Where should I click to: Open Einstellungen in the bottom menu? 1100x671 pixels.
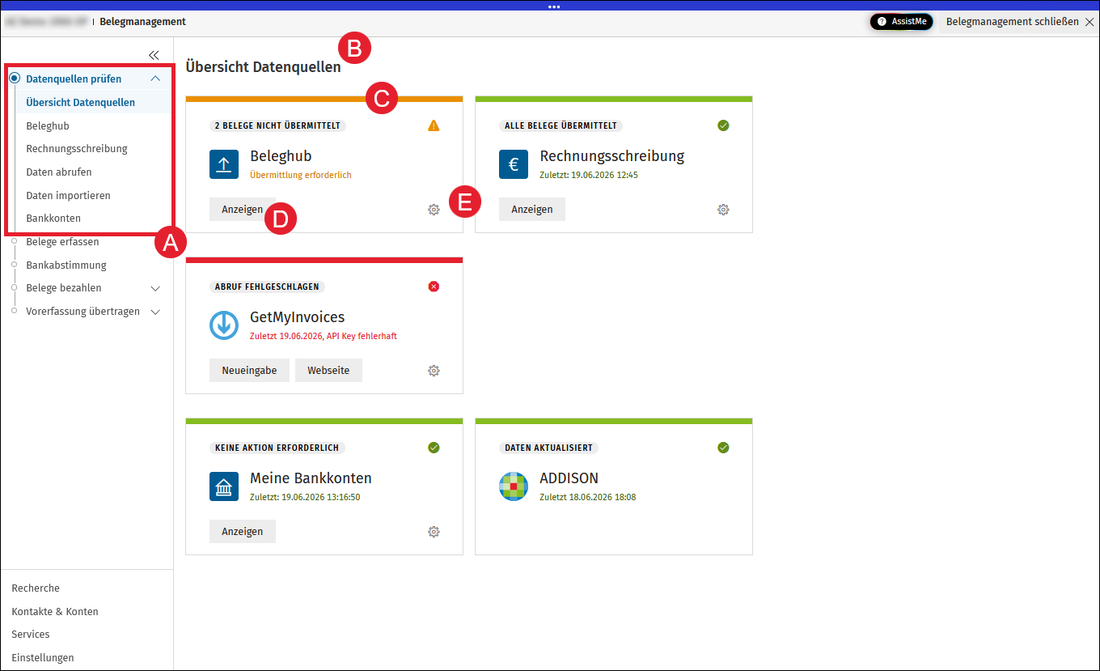pos(42,658)
